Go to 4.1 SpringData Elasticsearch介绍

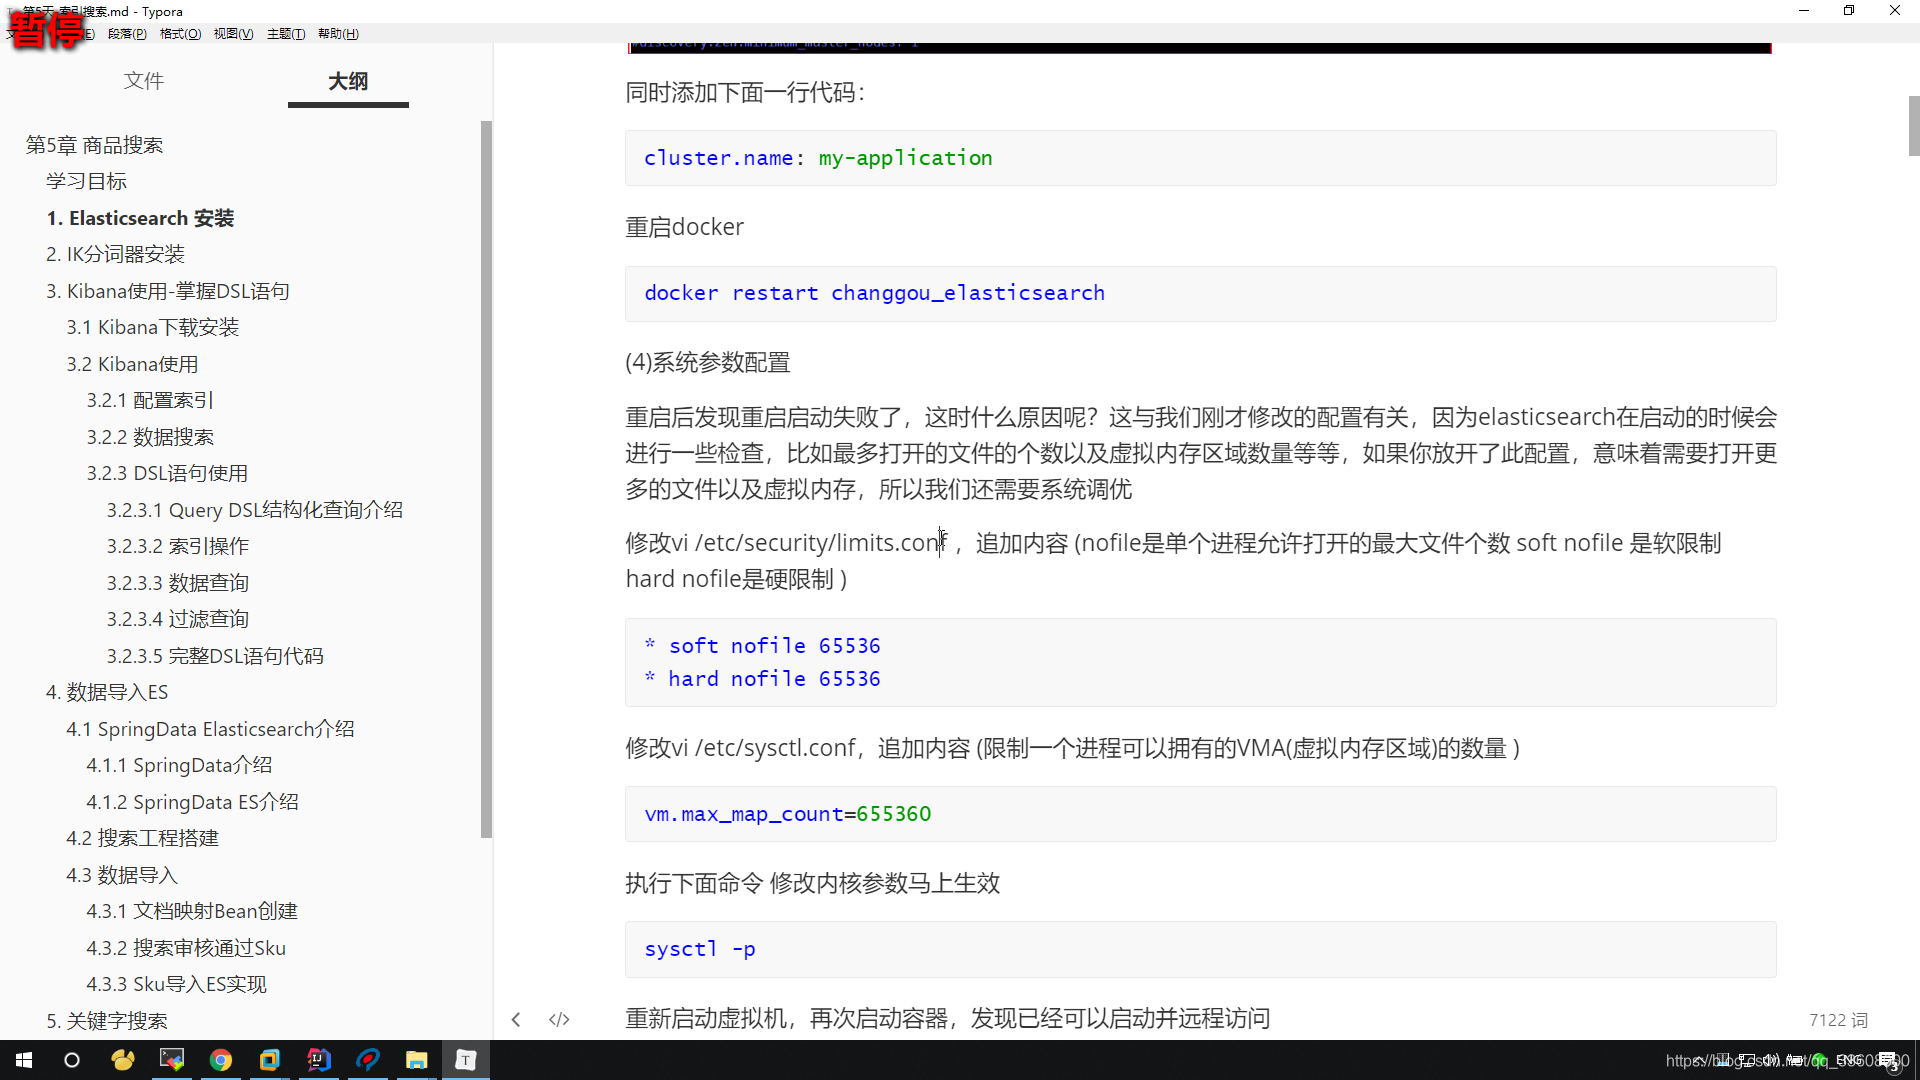(x=210, y=729)
